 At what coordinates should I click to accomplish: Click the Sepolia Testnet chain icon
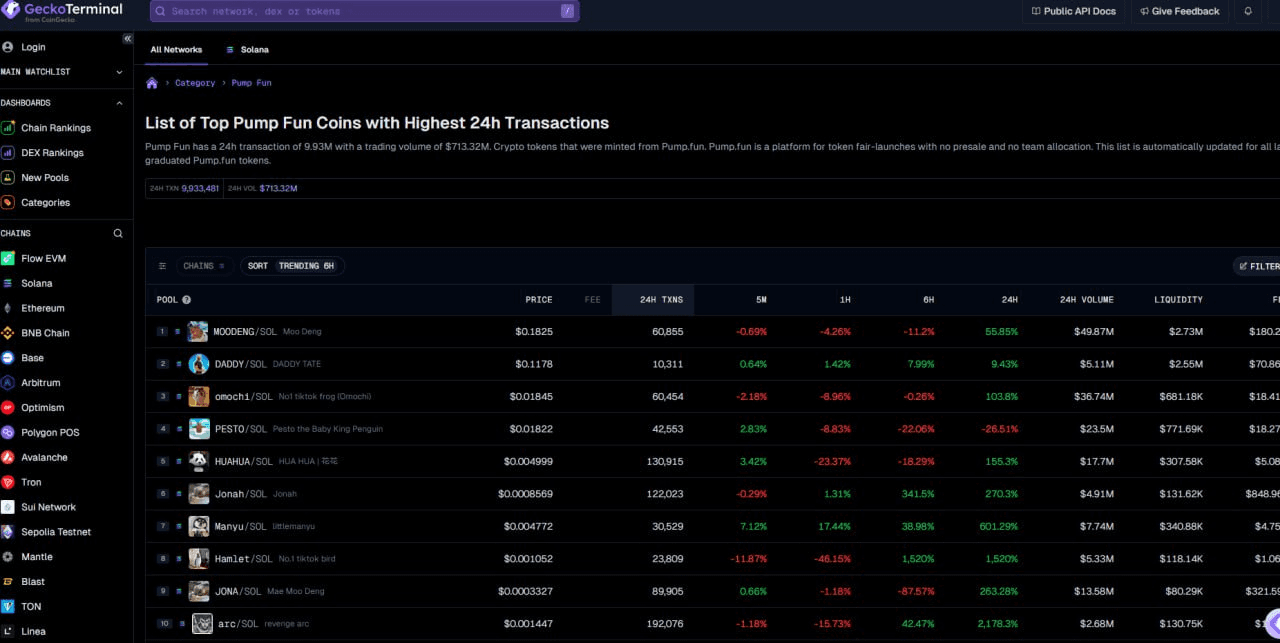tap(8, 532)
